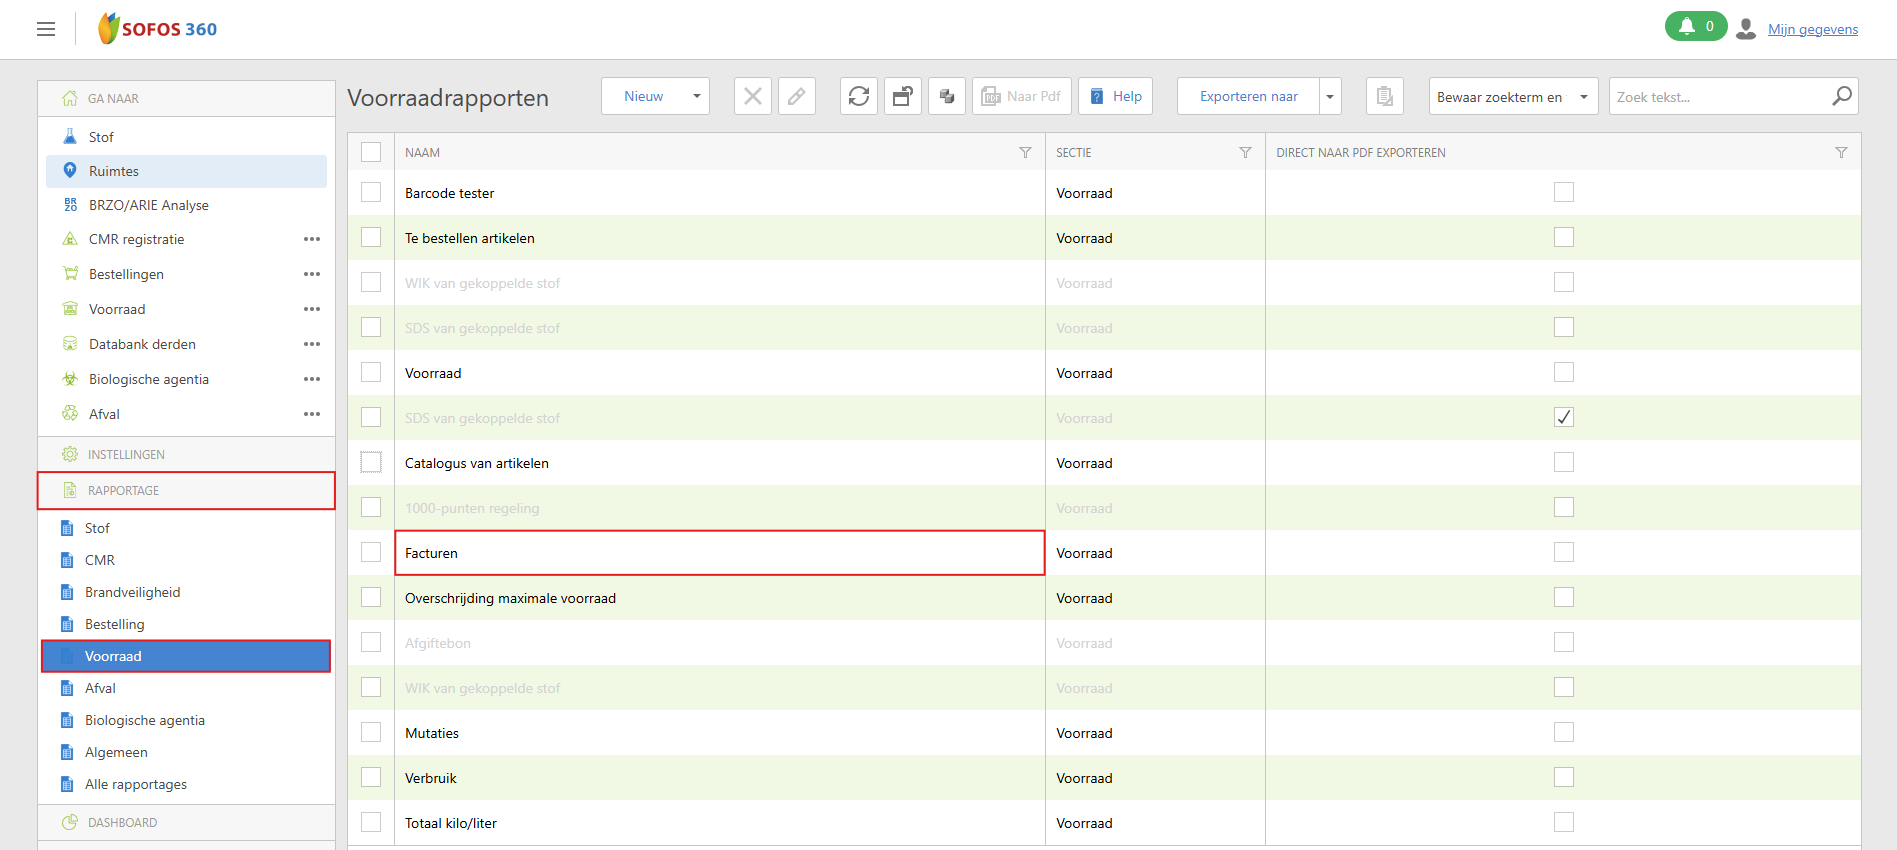Viewport: 1897px width, 850px height.
Task: Toggle the select-all checkbox in header
Action: [371, 152]
